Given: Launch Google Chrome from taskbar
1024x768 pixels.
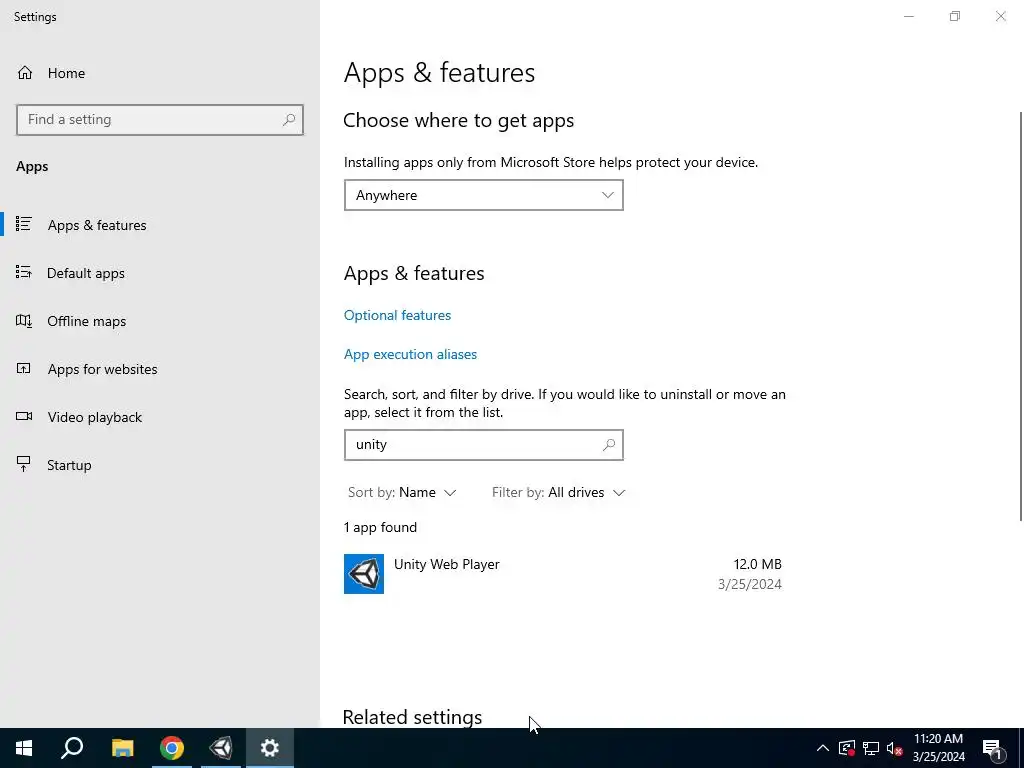Looking at the screenshot, I should [172, 748].
